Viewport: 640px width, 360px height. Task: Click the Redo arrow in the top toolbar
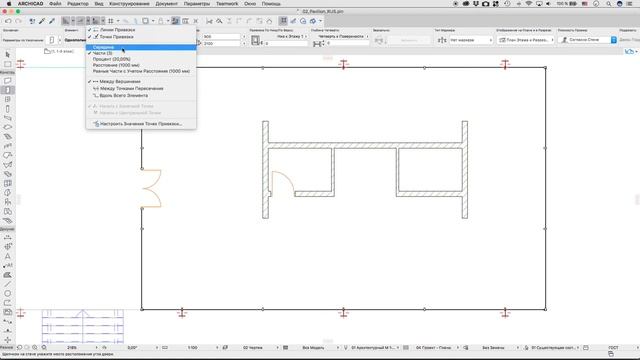coord(18,21)
